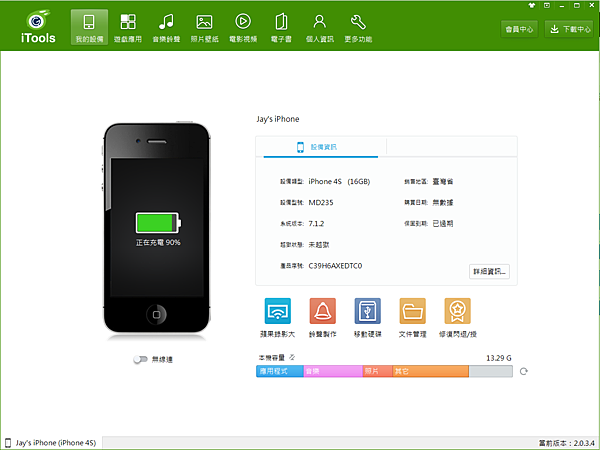This screenshot has width=600, height=450.
Task: Click the sales region 臺灣省 value
Action: coord(443,181)
